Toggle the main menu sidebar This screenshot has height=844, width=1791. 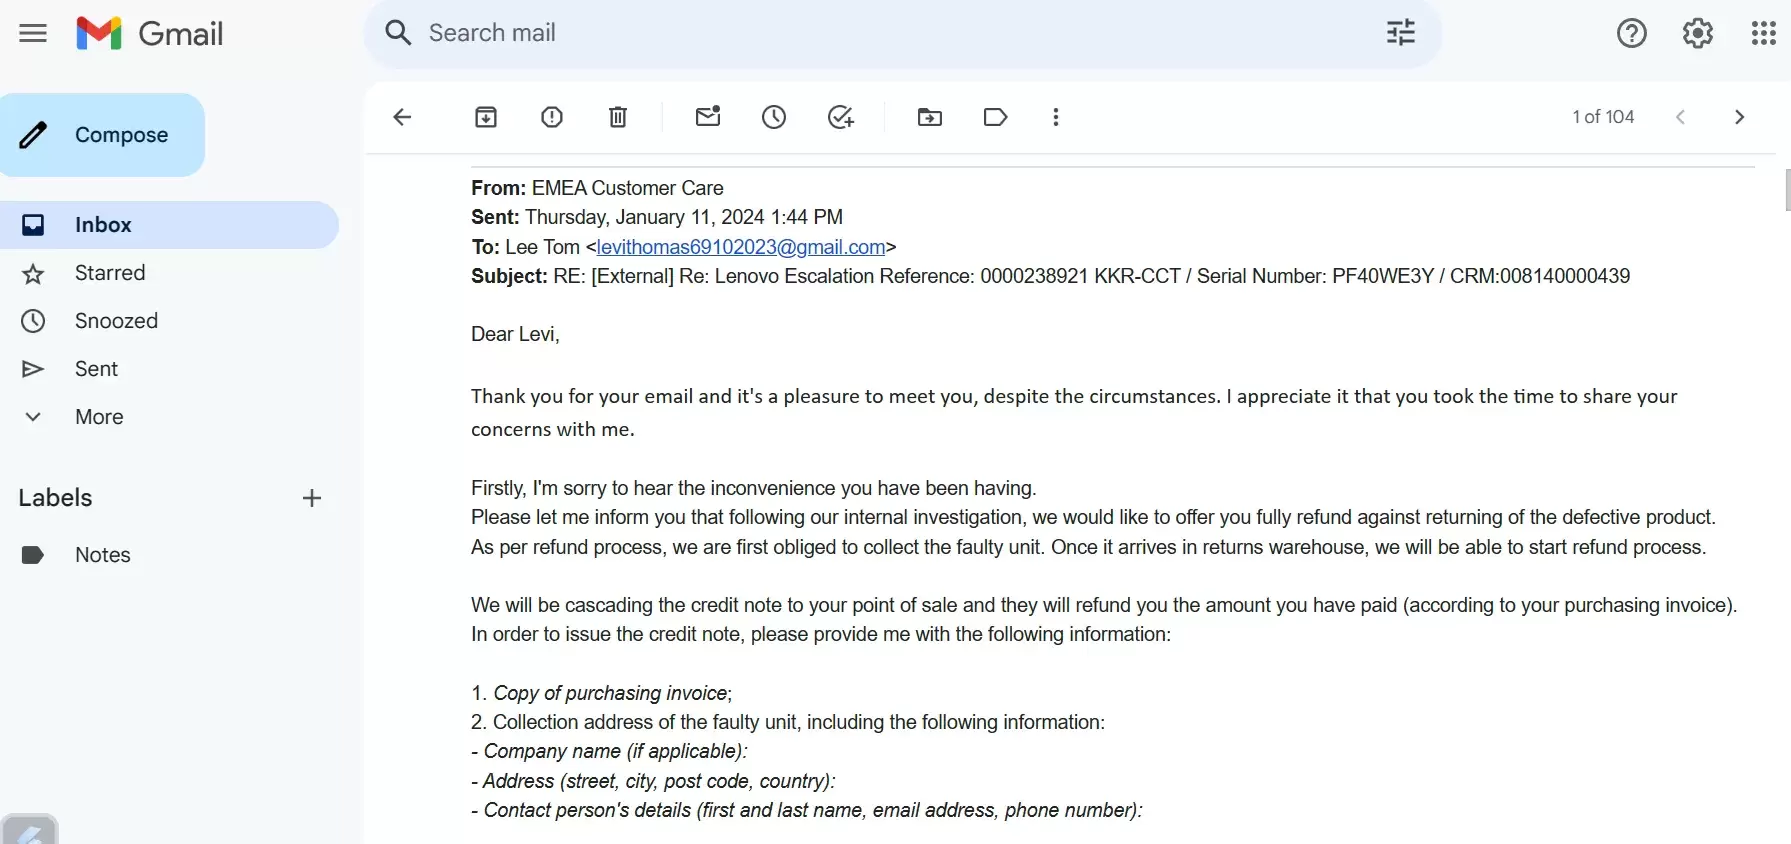(x=33, y=33)
